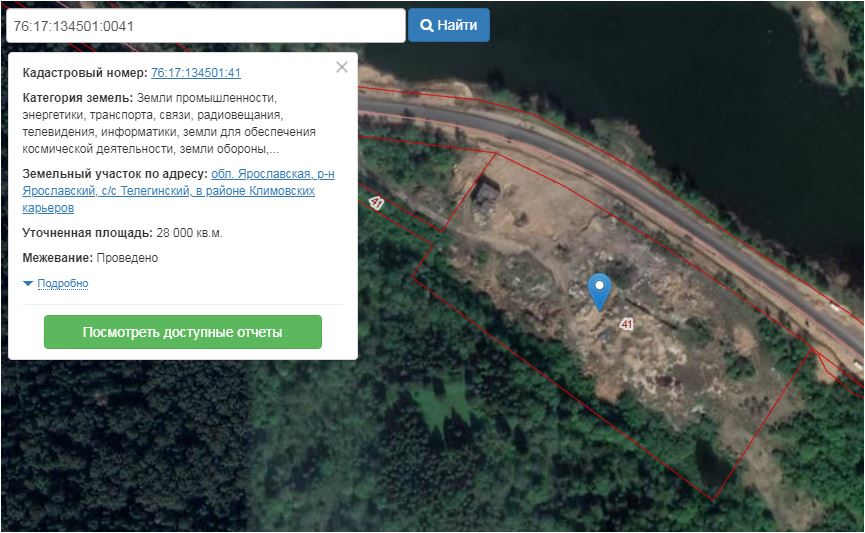This screenshot has width=865, height=533.
Task: Click the blue location pin marker
Action: pos(599,291)
